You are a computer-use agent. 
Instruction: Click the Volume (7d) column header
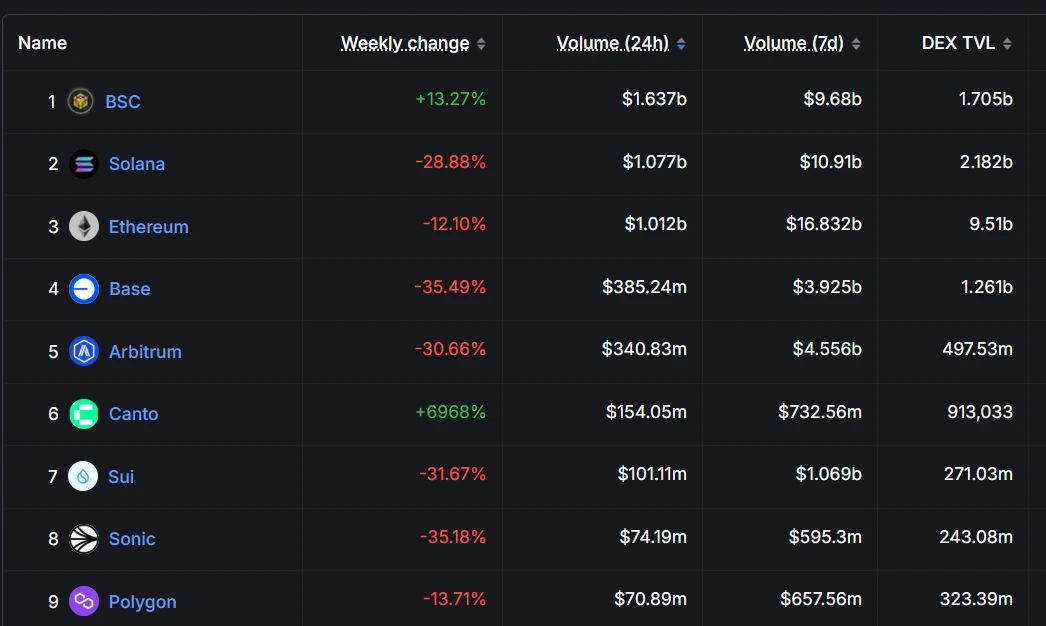[794, 43]
